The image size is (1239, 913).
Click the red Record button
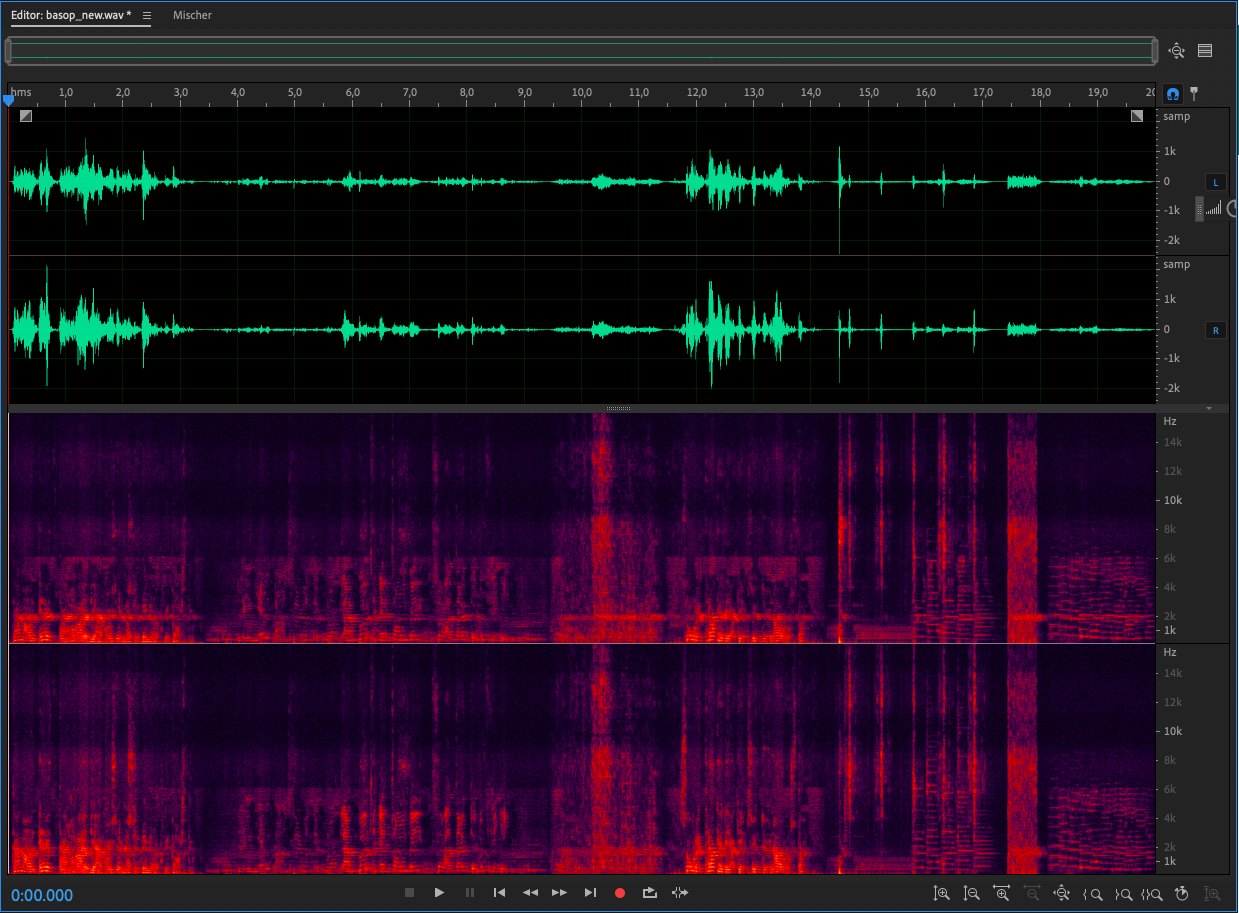tap(620, 893)
